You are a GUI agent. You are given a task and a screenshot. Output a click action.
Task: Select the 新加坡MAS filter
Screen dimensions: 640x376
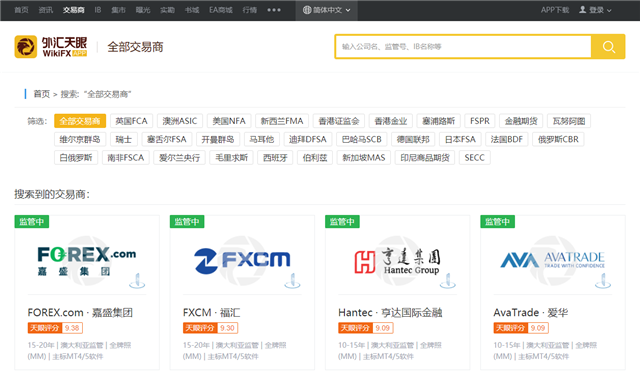364,158
